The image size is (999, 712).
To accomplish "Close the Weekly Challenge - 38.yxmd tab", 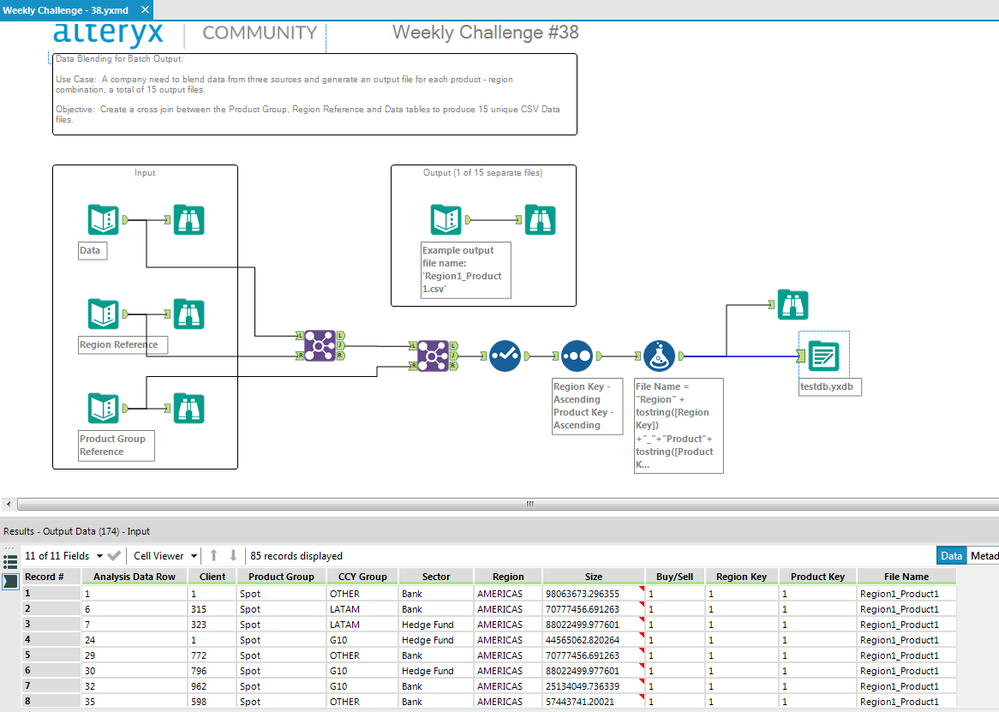I will coord(145,10).
